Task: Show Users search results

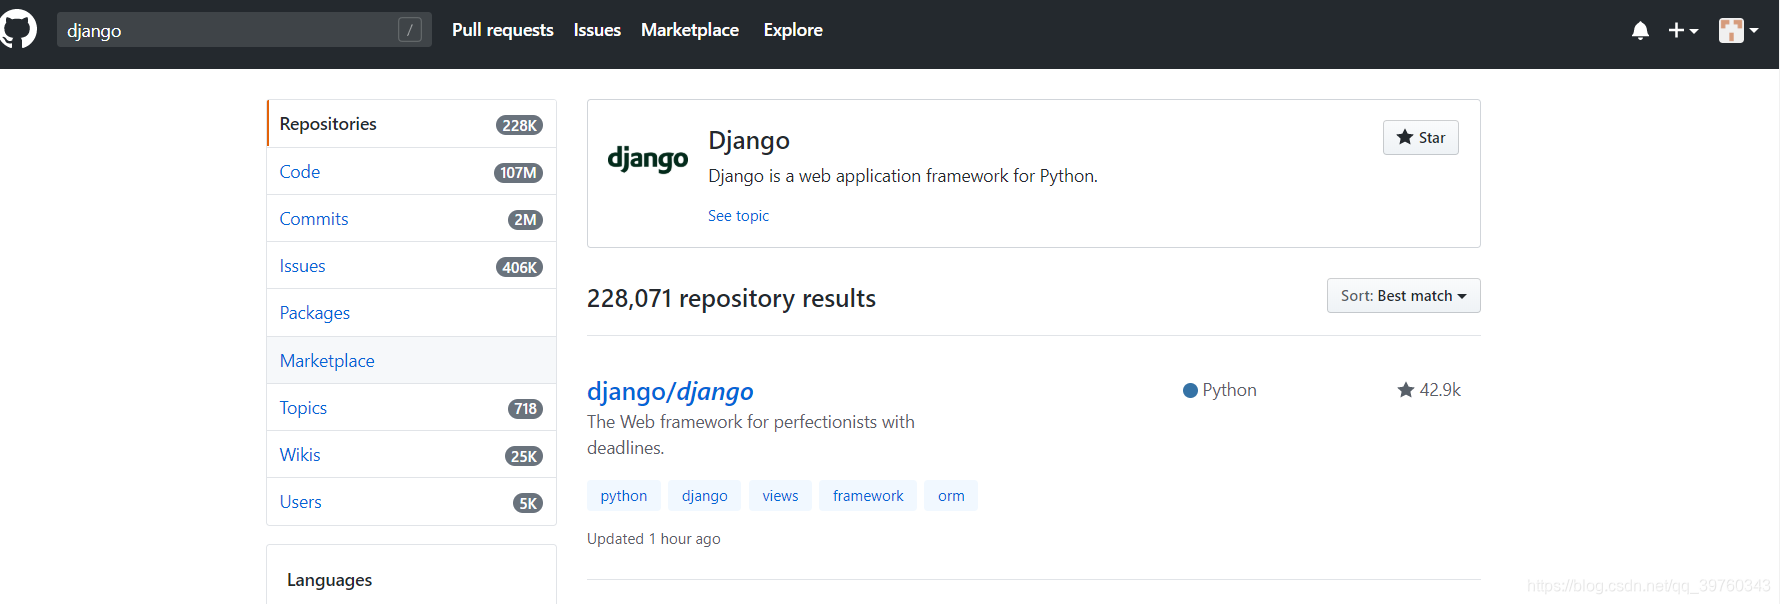Action: click(411, 501)
